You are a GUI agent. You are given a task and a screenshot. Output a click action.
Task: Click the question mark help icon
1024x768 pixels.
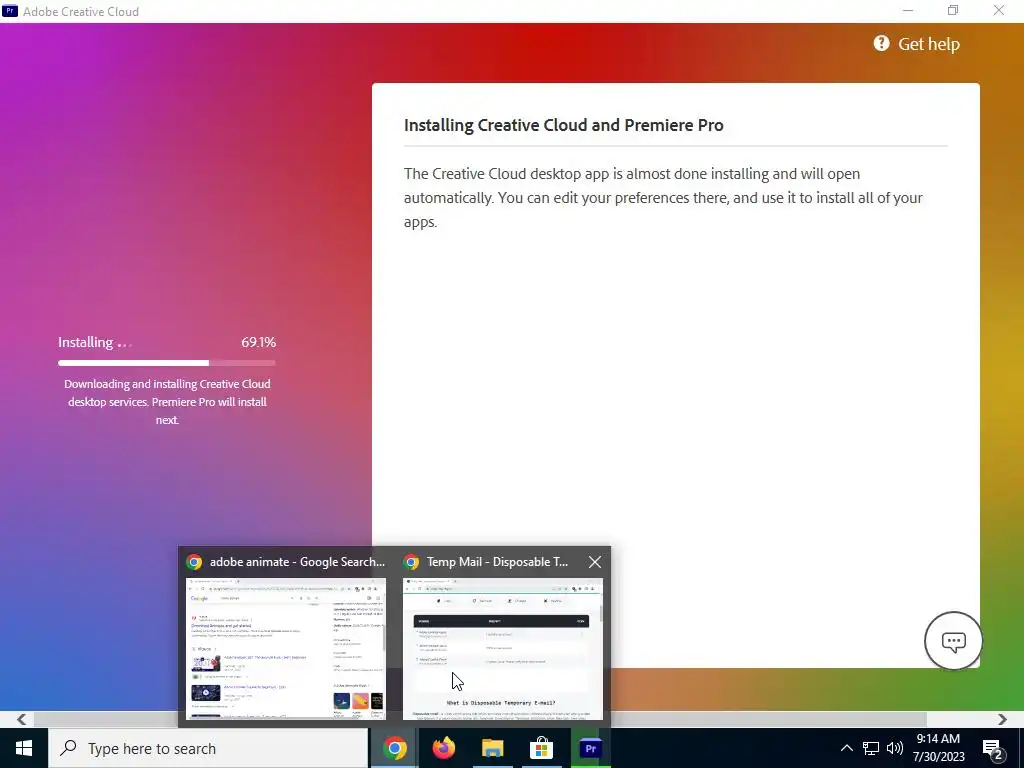[x=881, y=43]
